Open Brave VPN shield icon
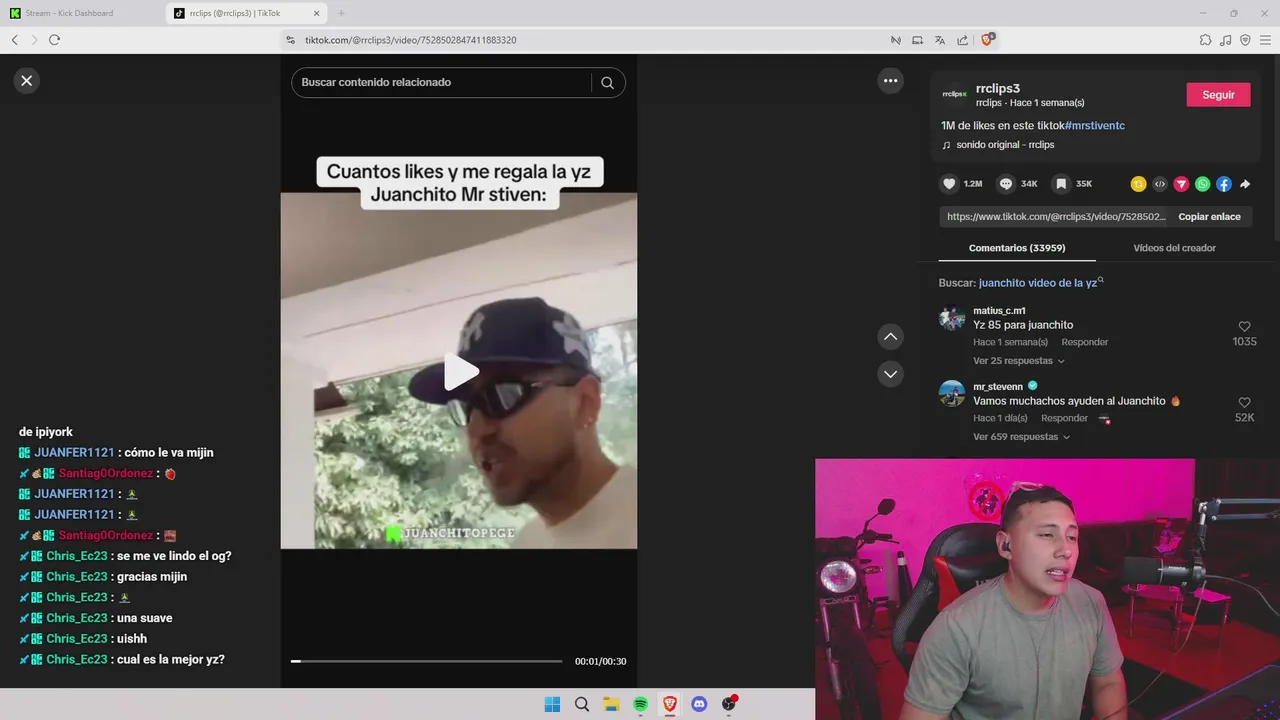 coord(1245,40)
